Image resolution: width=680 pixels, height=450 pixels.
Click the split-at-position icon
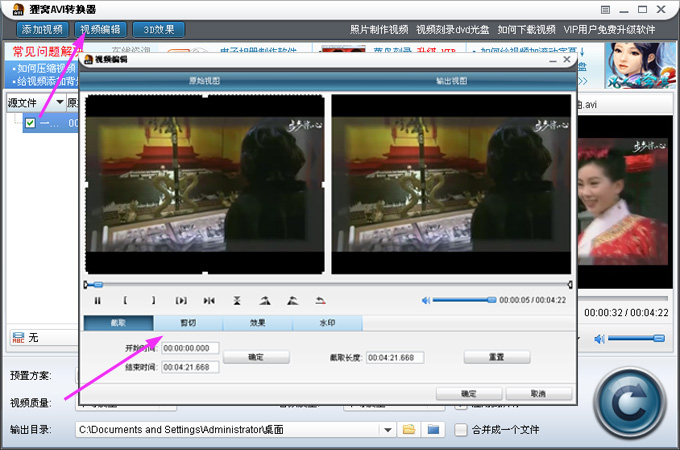(209, 300)
